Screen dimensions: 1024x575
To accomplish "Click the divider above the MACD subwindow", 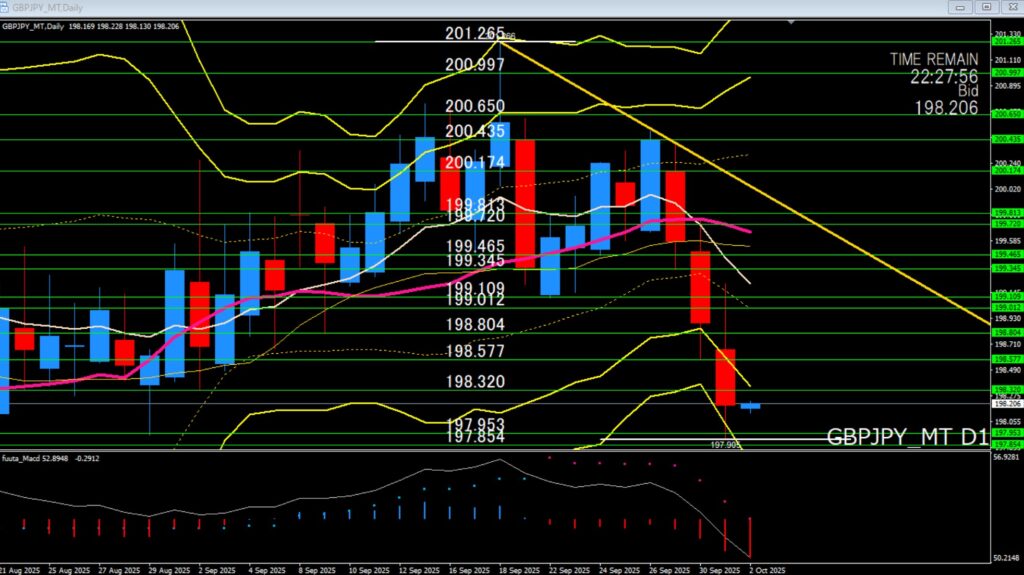I will pyautogui.click(x=500, y=450).
